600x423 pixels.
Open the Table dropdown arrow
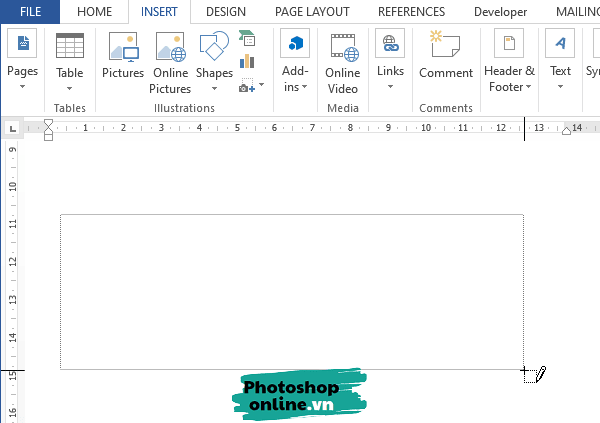(x=69, y=88)
